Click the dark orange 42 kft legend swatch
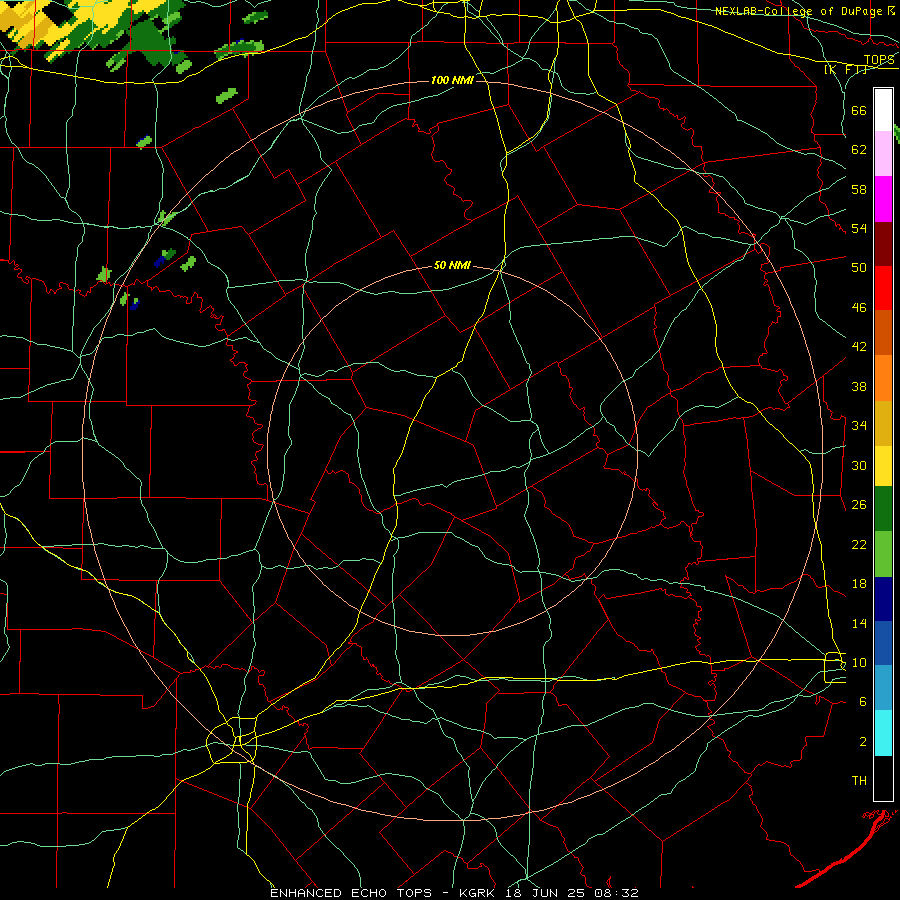The width and height of the screenshot is (900, 900). (883, 332)
